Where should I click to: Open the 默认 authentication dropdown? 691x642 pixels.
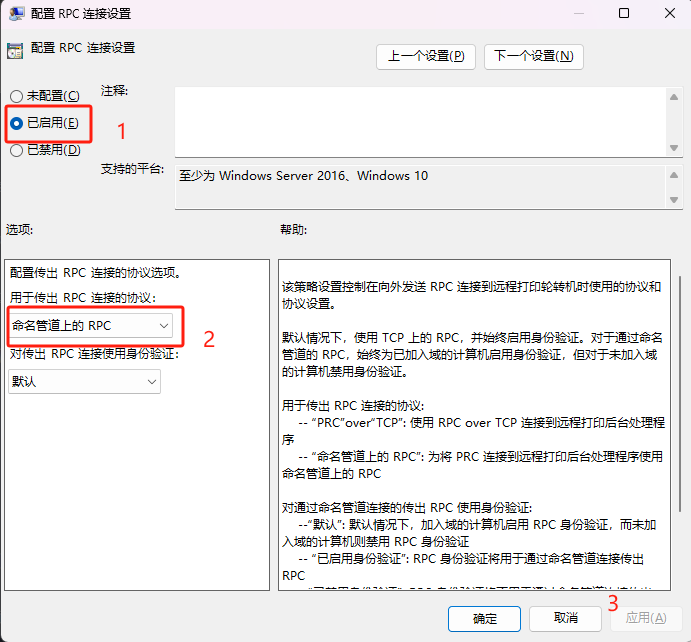(85, 382)
